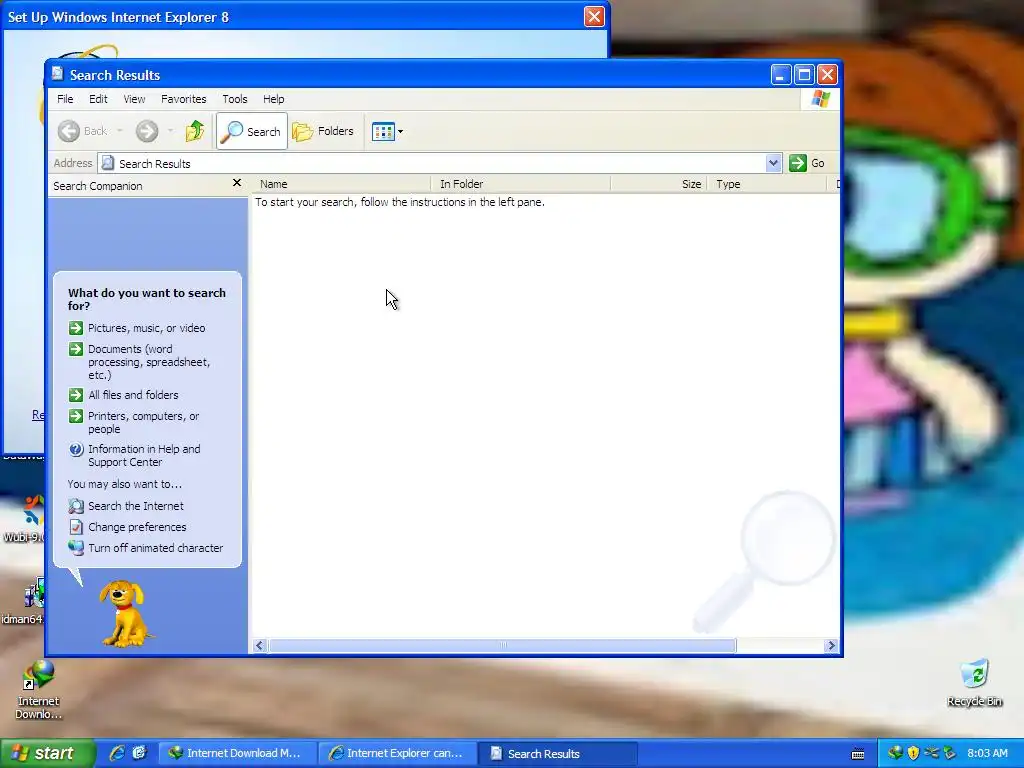This screenshot has width=1024, height=768.
Task: Click the keyboard icon on the taskbar
Action: click(x=858, y=754)
